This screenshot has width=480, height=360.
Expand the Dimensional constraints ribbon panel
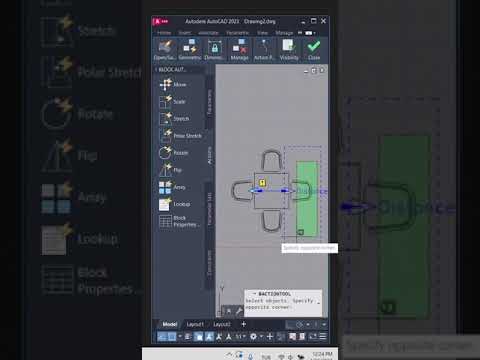point(214,50)
